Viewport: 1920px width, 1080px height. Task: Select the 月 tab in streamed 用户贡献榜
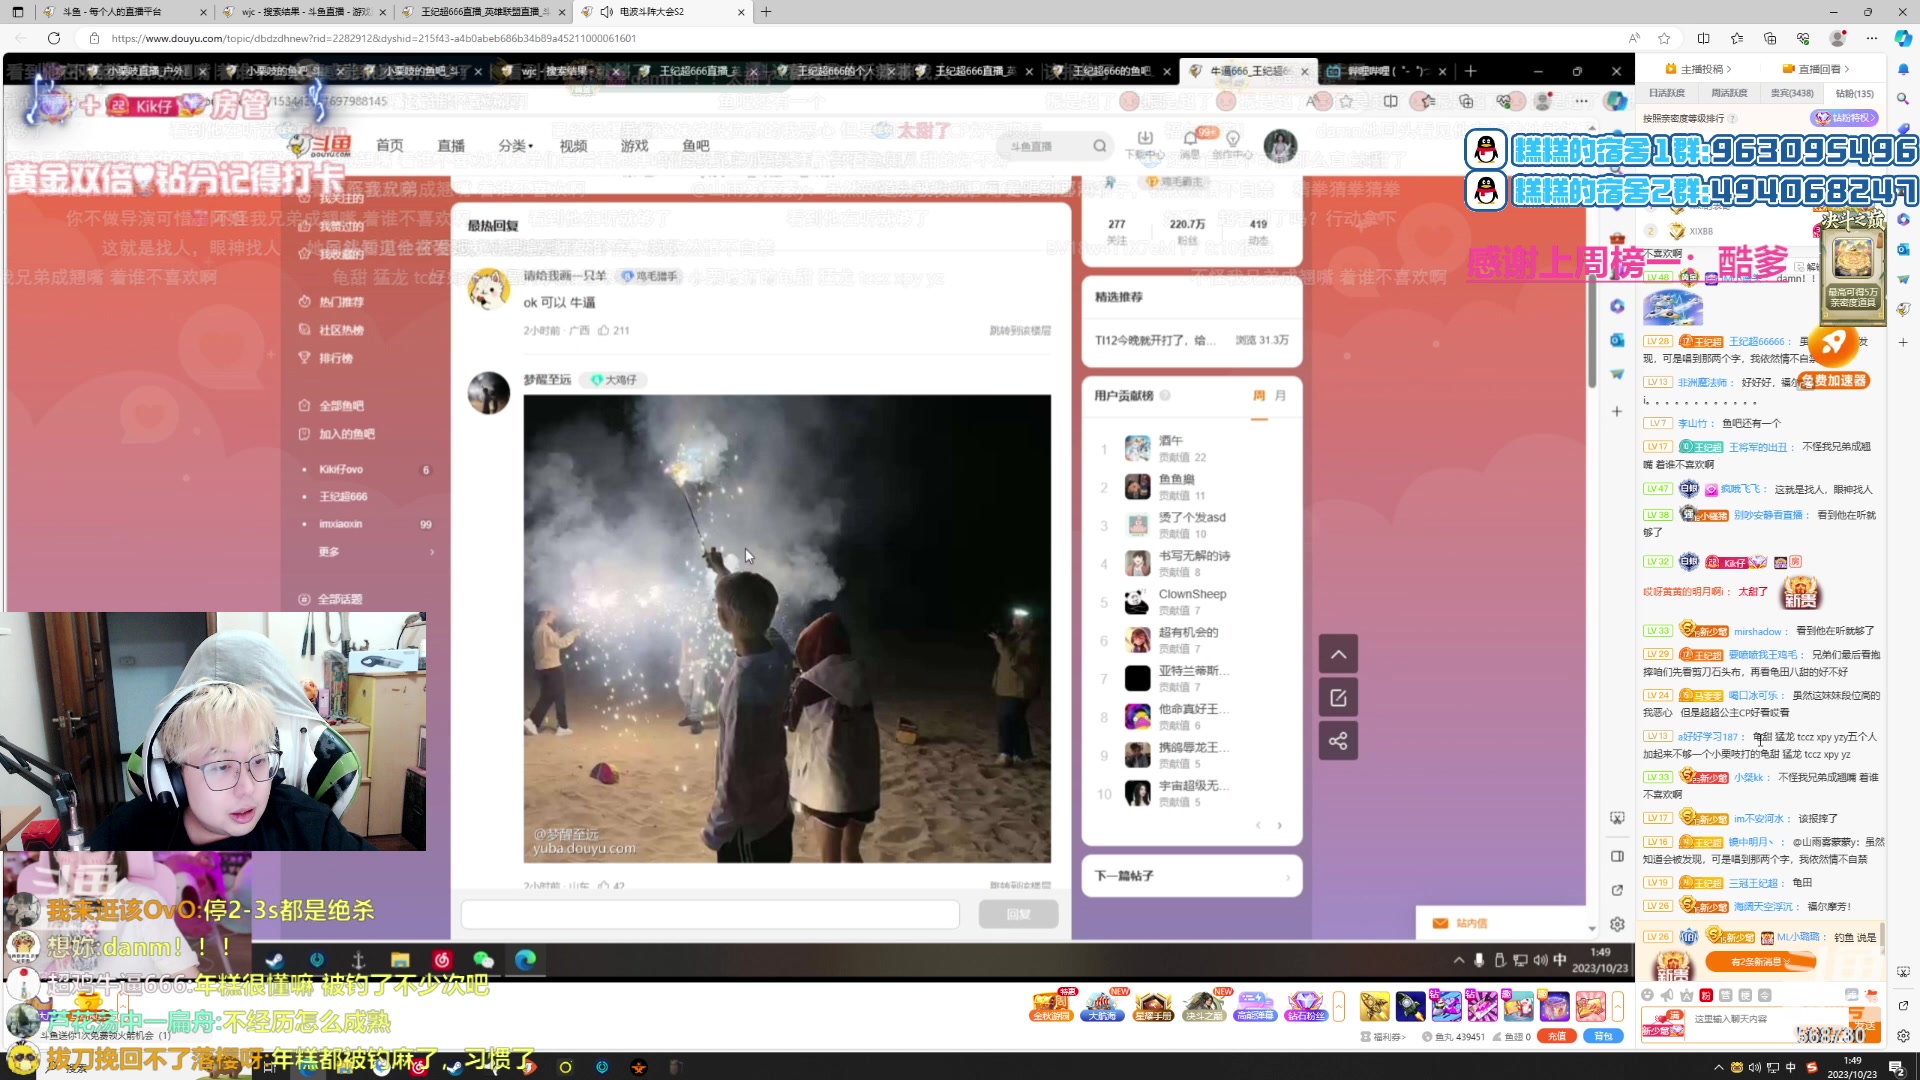point(1280,396)
